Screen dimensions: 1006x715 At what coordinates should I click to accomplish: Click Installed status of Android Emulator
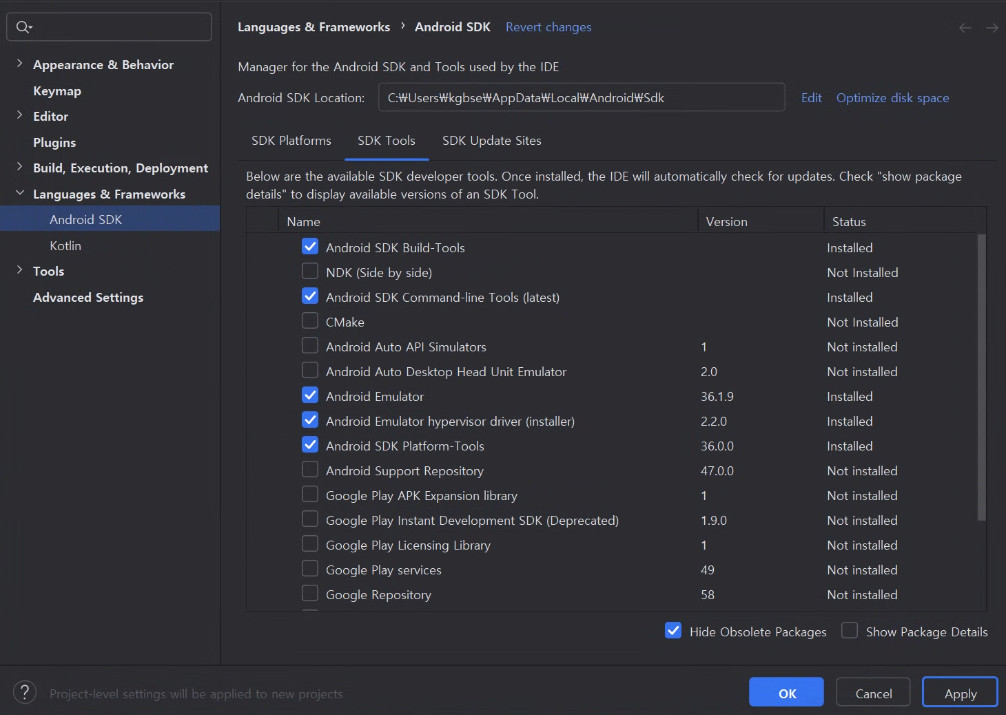[849, 397]
